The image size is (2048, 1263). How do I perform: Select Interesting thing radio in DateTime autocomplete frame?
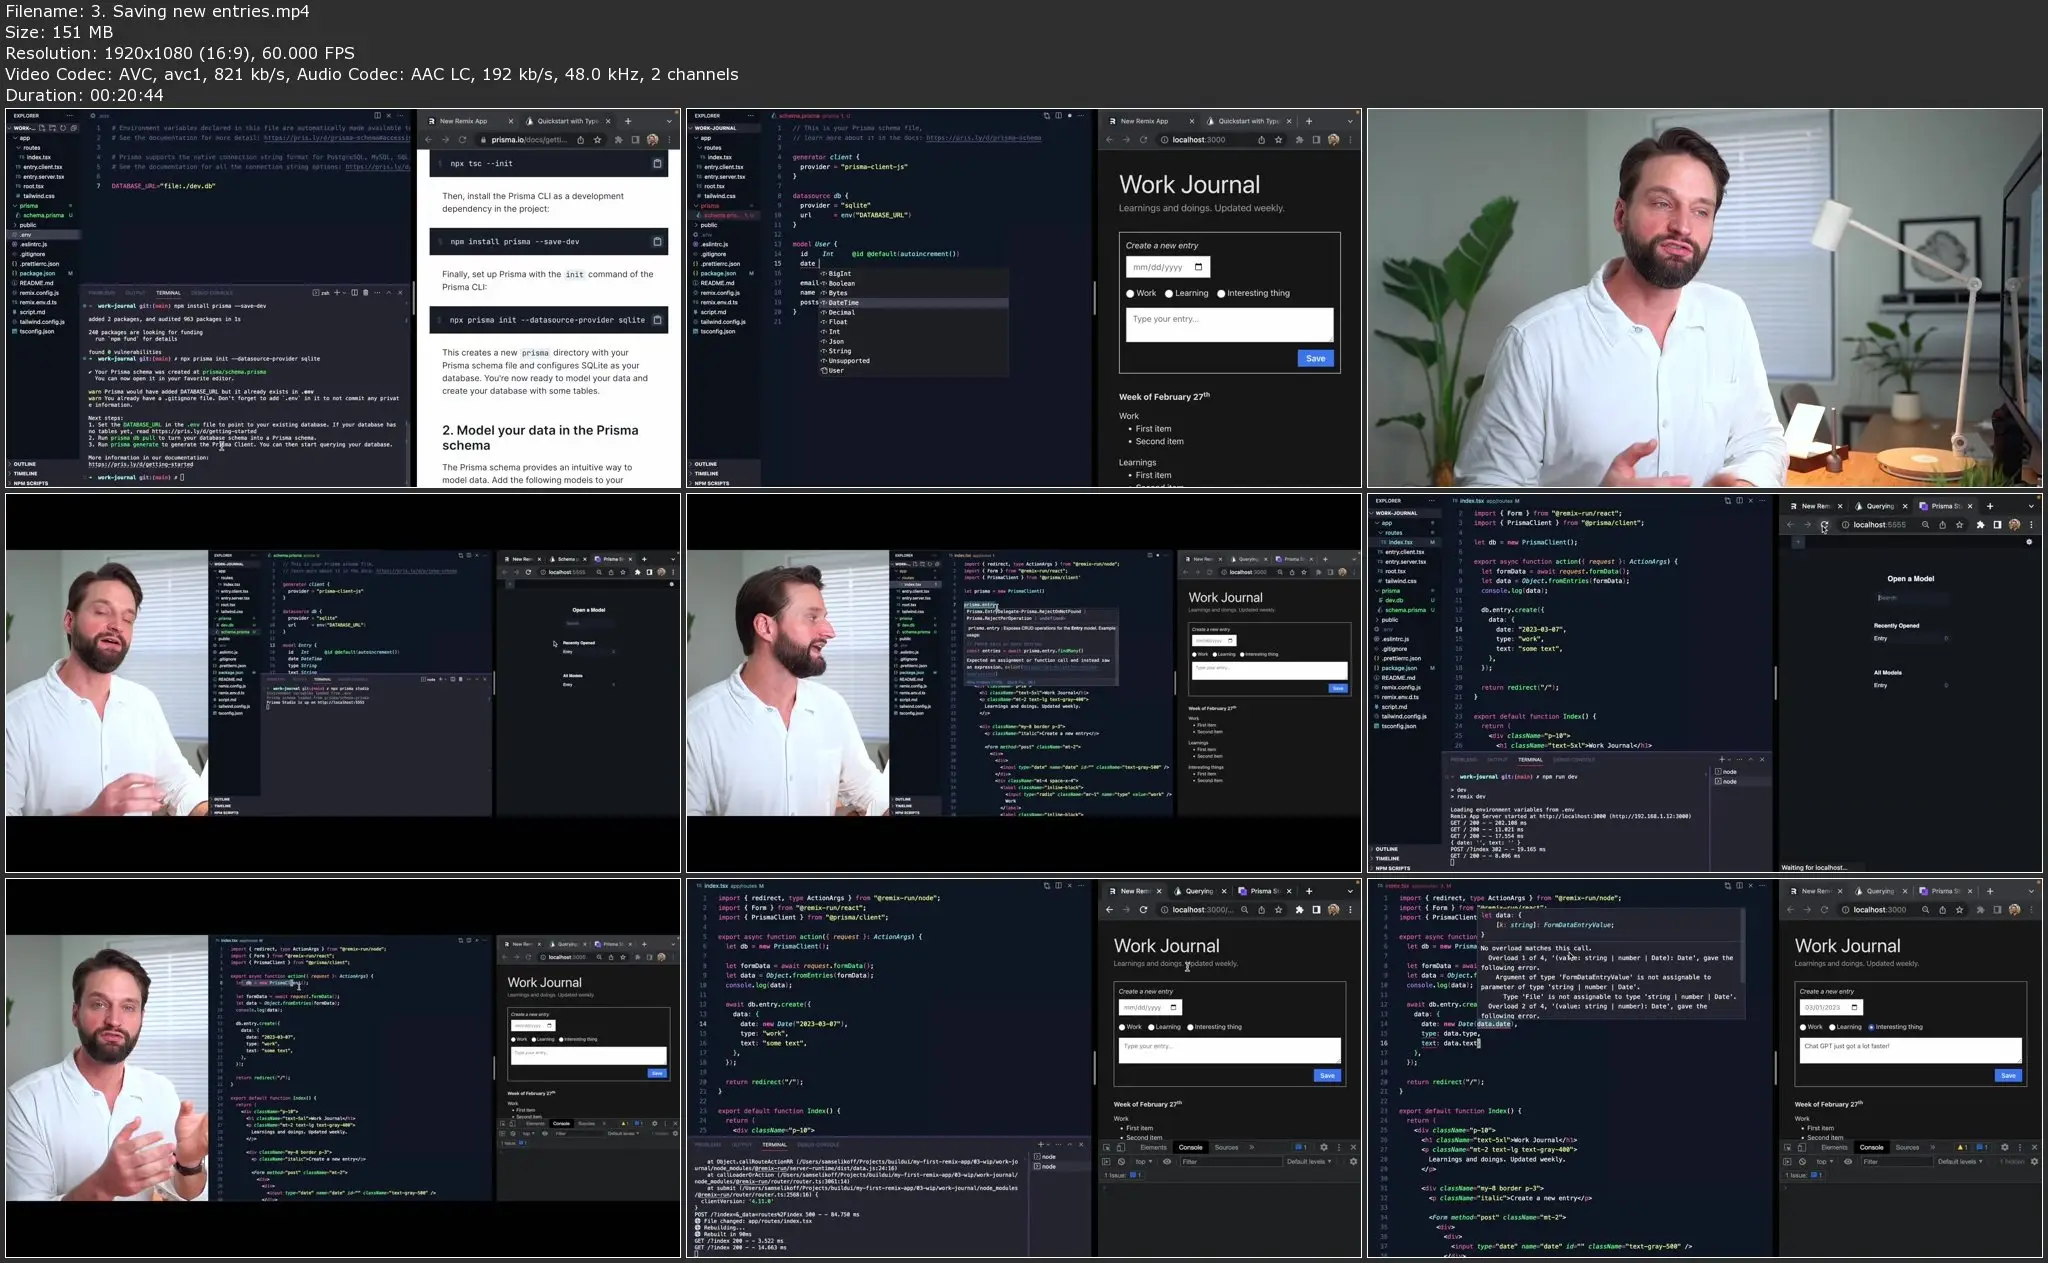(1221, 294)
